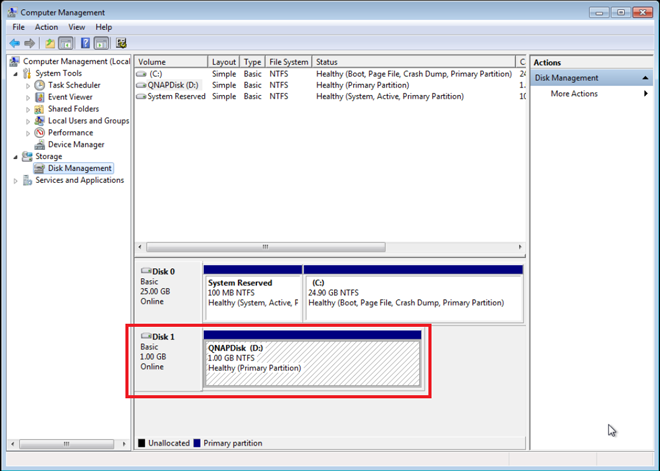Expand the Shared Folders node
Image resolution: width=660 pixels, height=471 pixels.
pos(28,109)
